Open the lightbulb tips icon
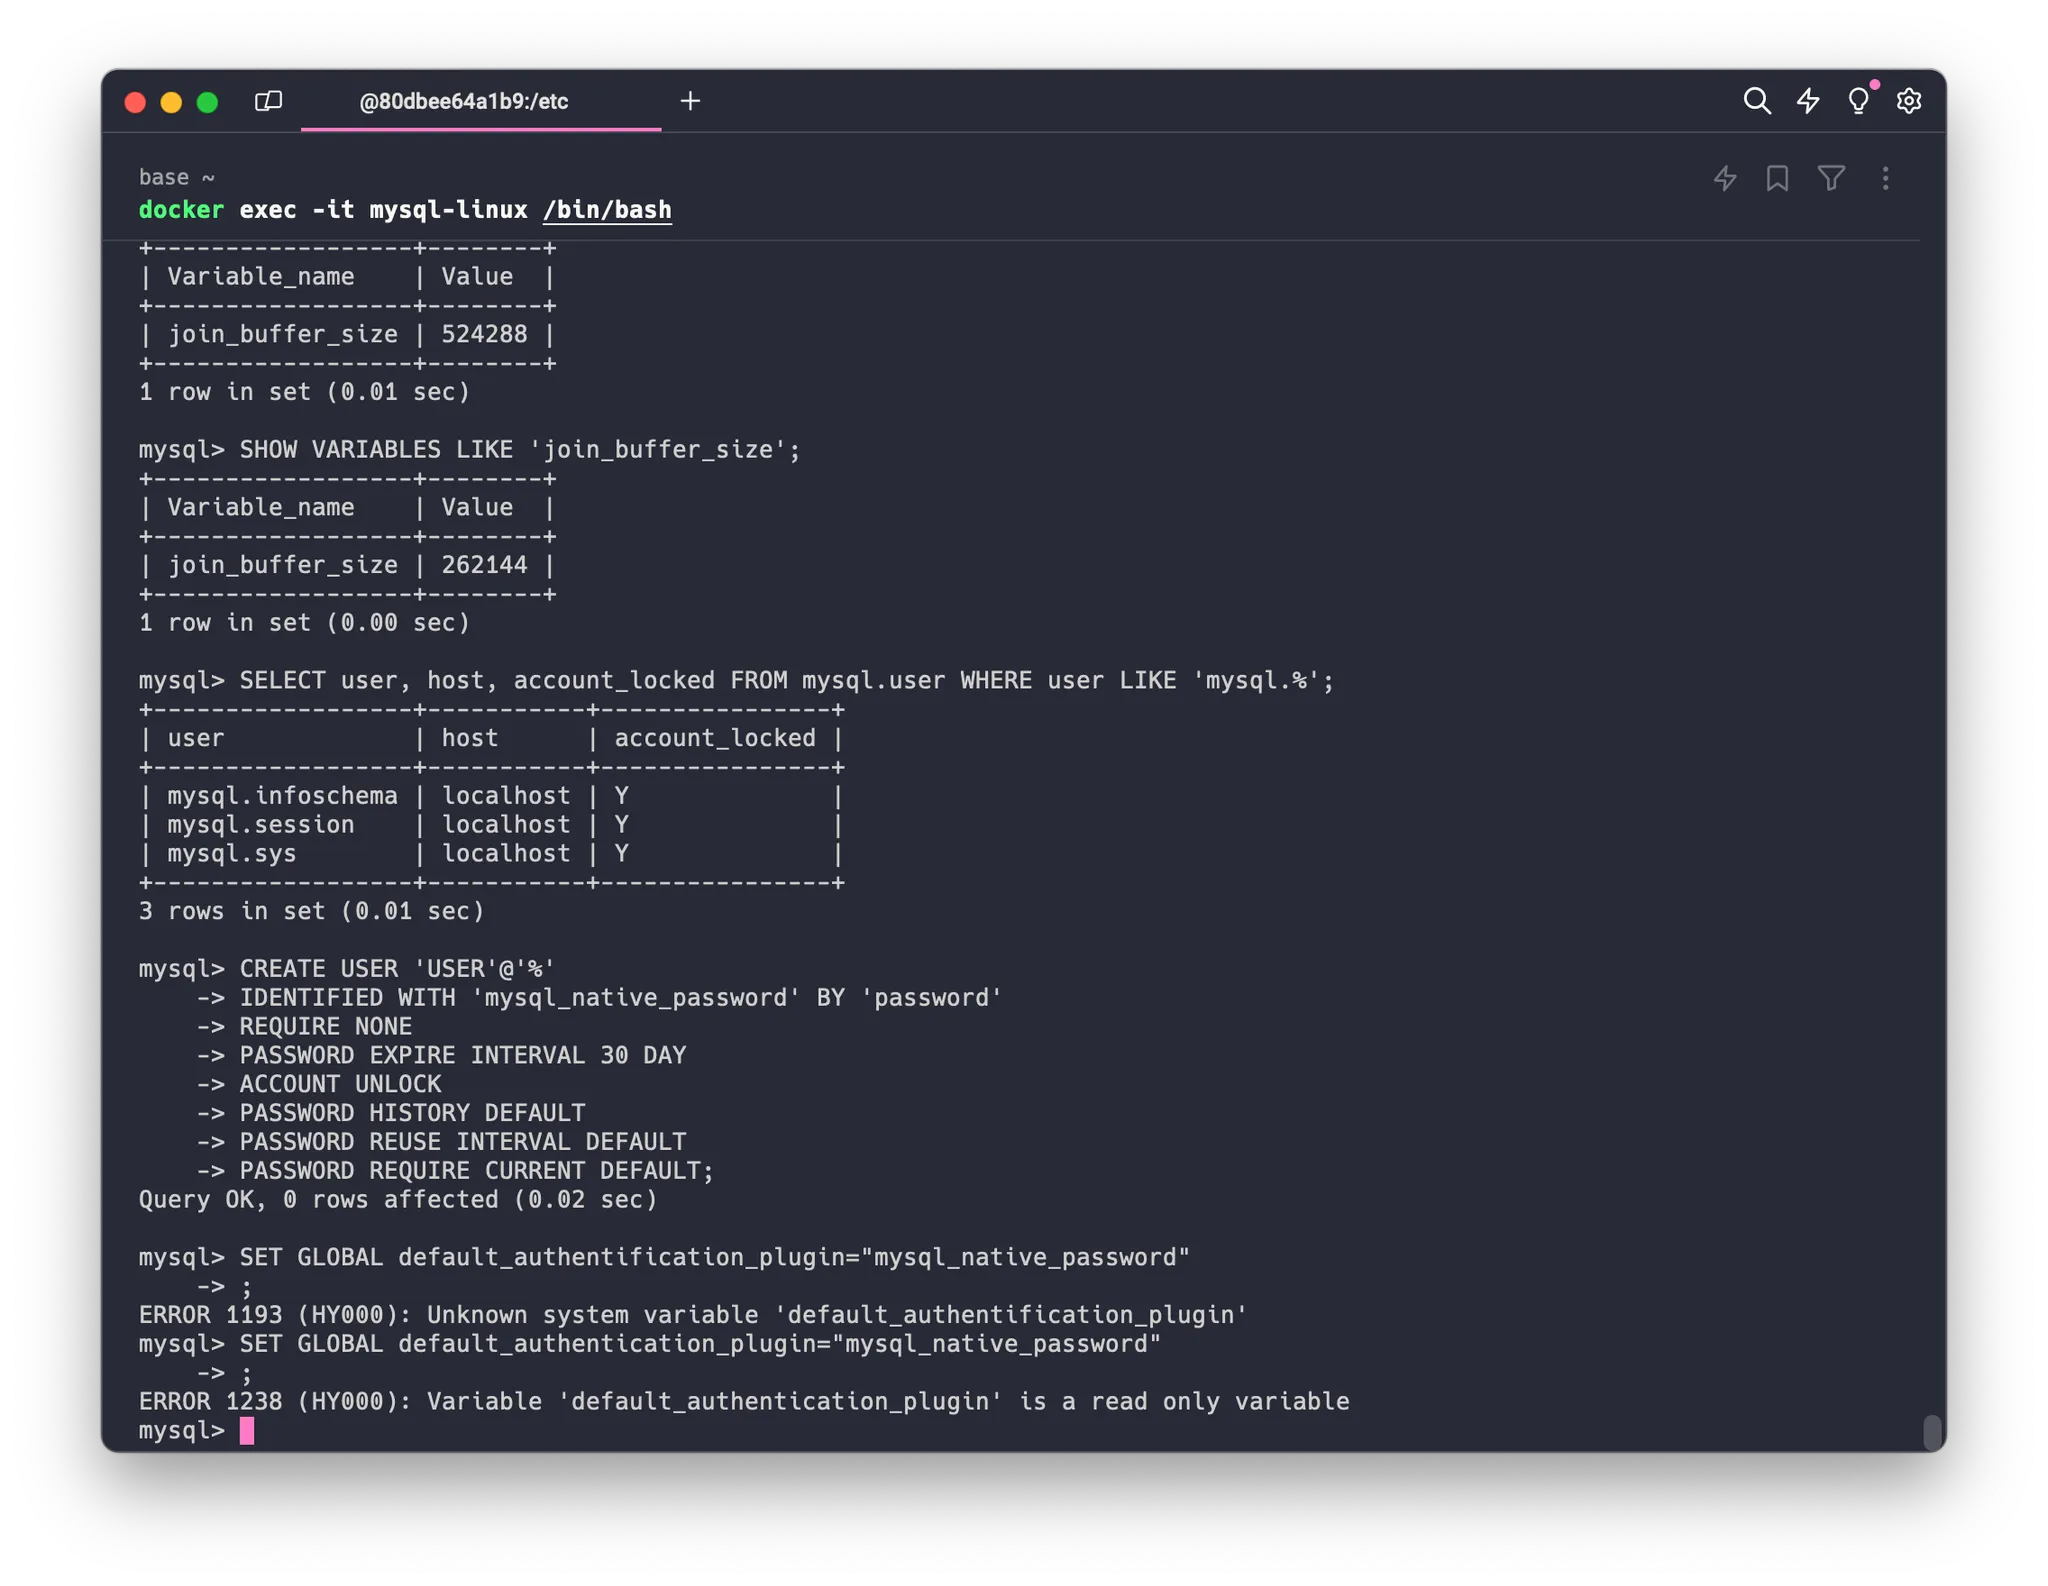The height and width of the screenshot is (1586, 2048). point(1858,101)
